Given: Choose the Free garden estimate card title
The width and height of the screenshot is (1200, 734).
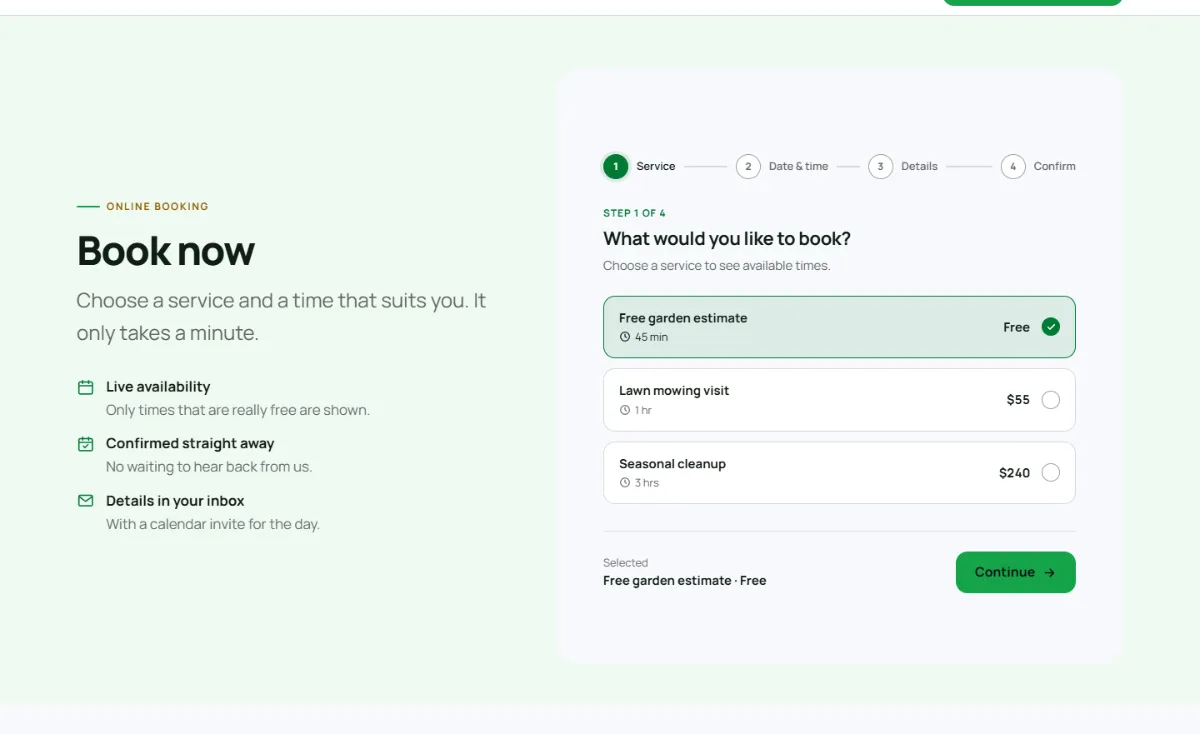Looking at the screenshot, I should tap(683, 318).
